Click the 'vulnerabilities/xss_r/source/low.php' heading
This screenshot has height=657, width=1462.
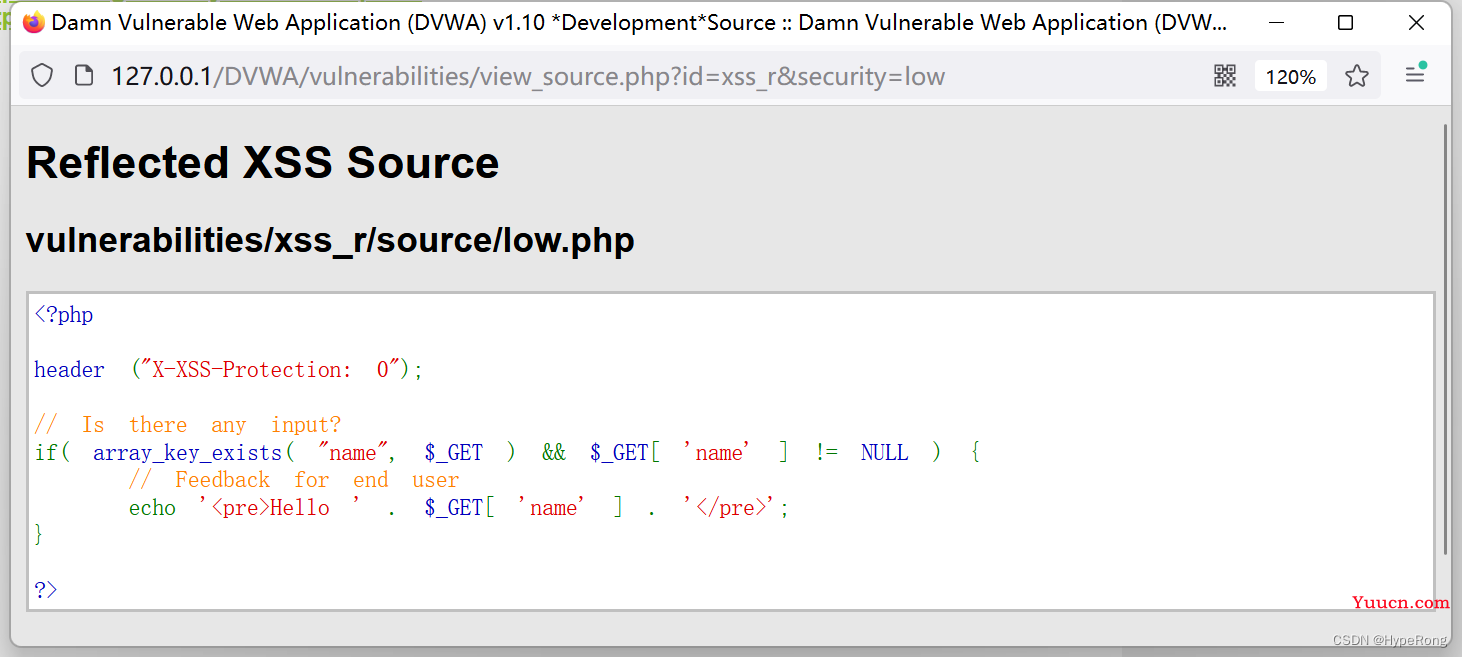pyautogui.click(x=330, y=240)
